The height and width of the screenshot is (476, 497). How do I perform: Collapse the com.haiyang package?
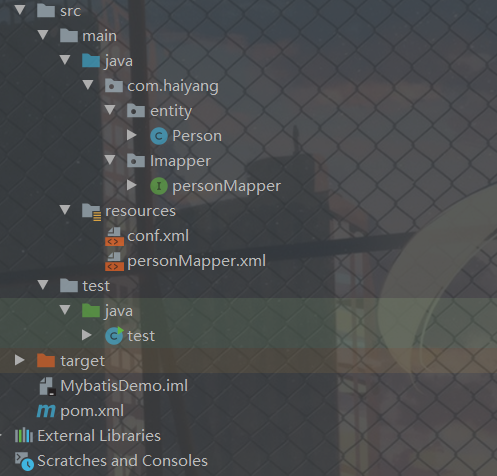tap(88, 85)
